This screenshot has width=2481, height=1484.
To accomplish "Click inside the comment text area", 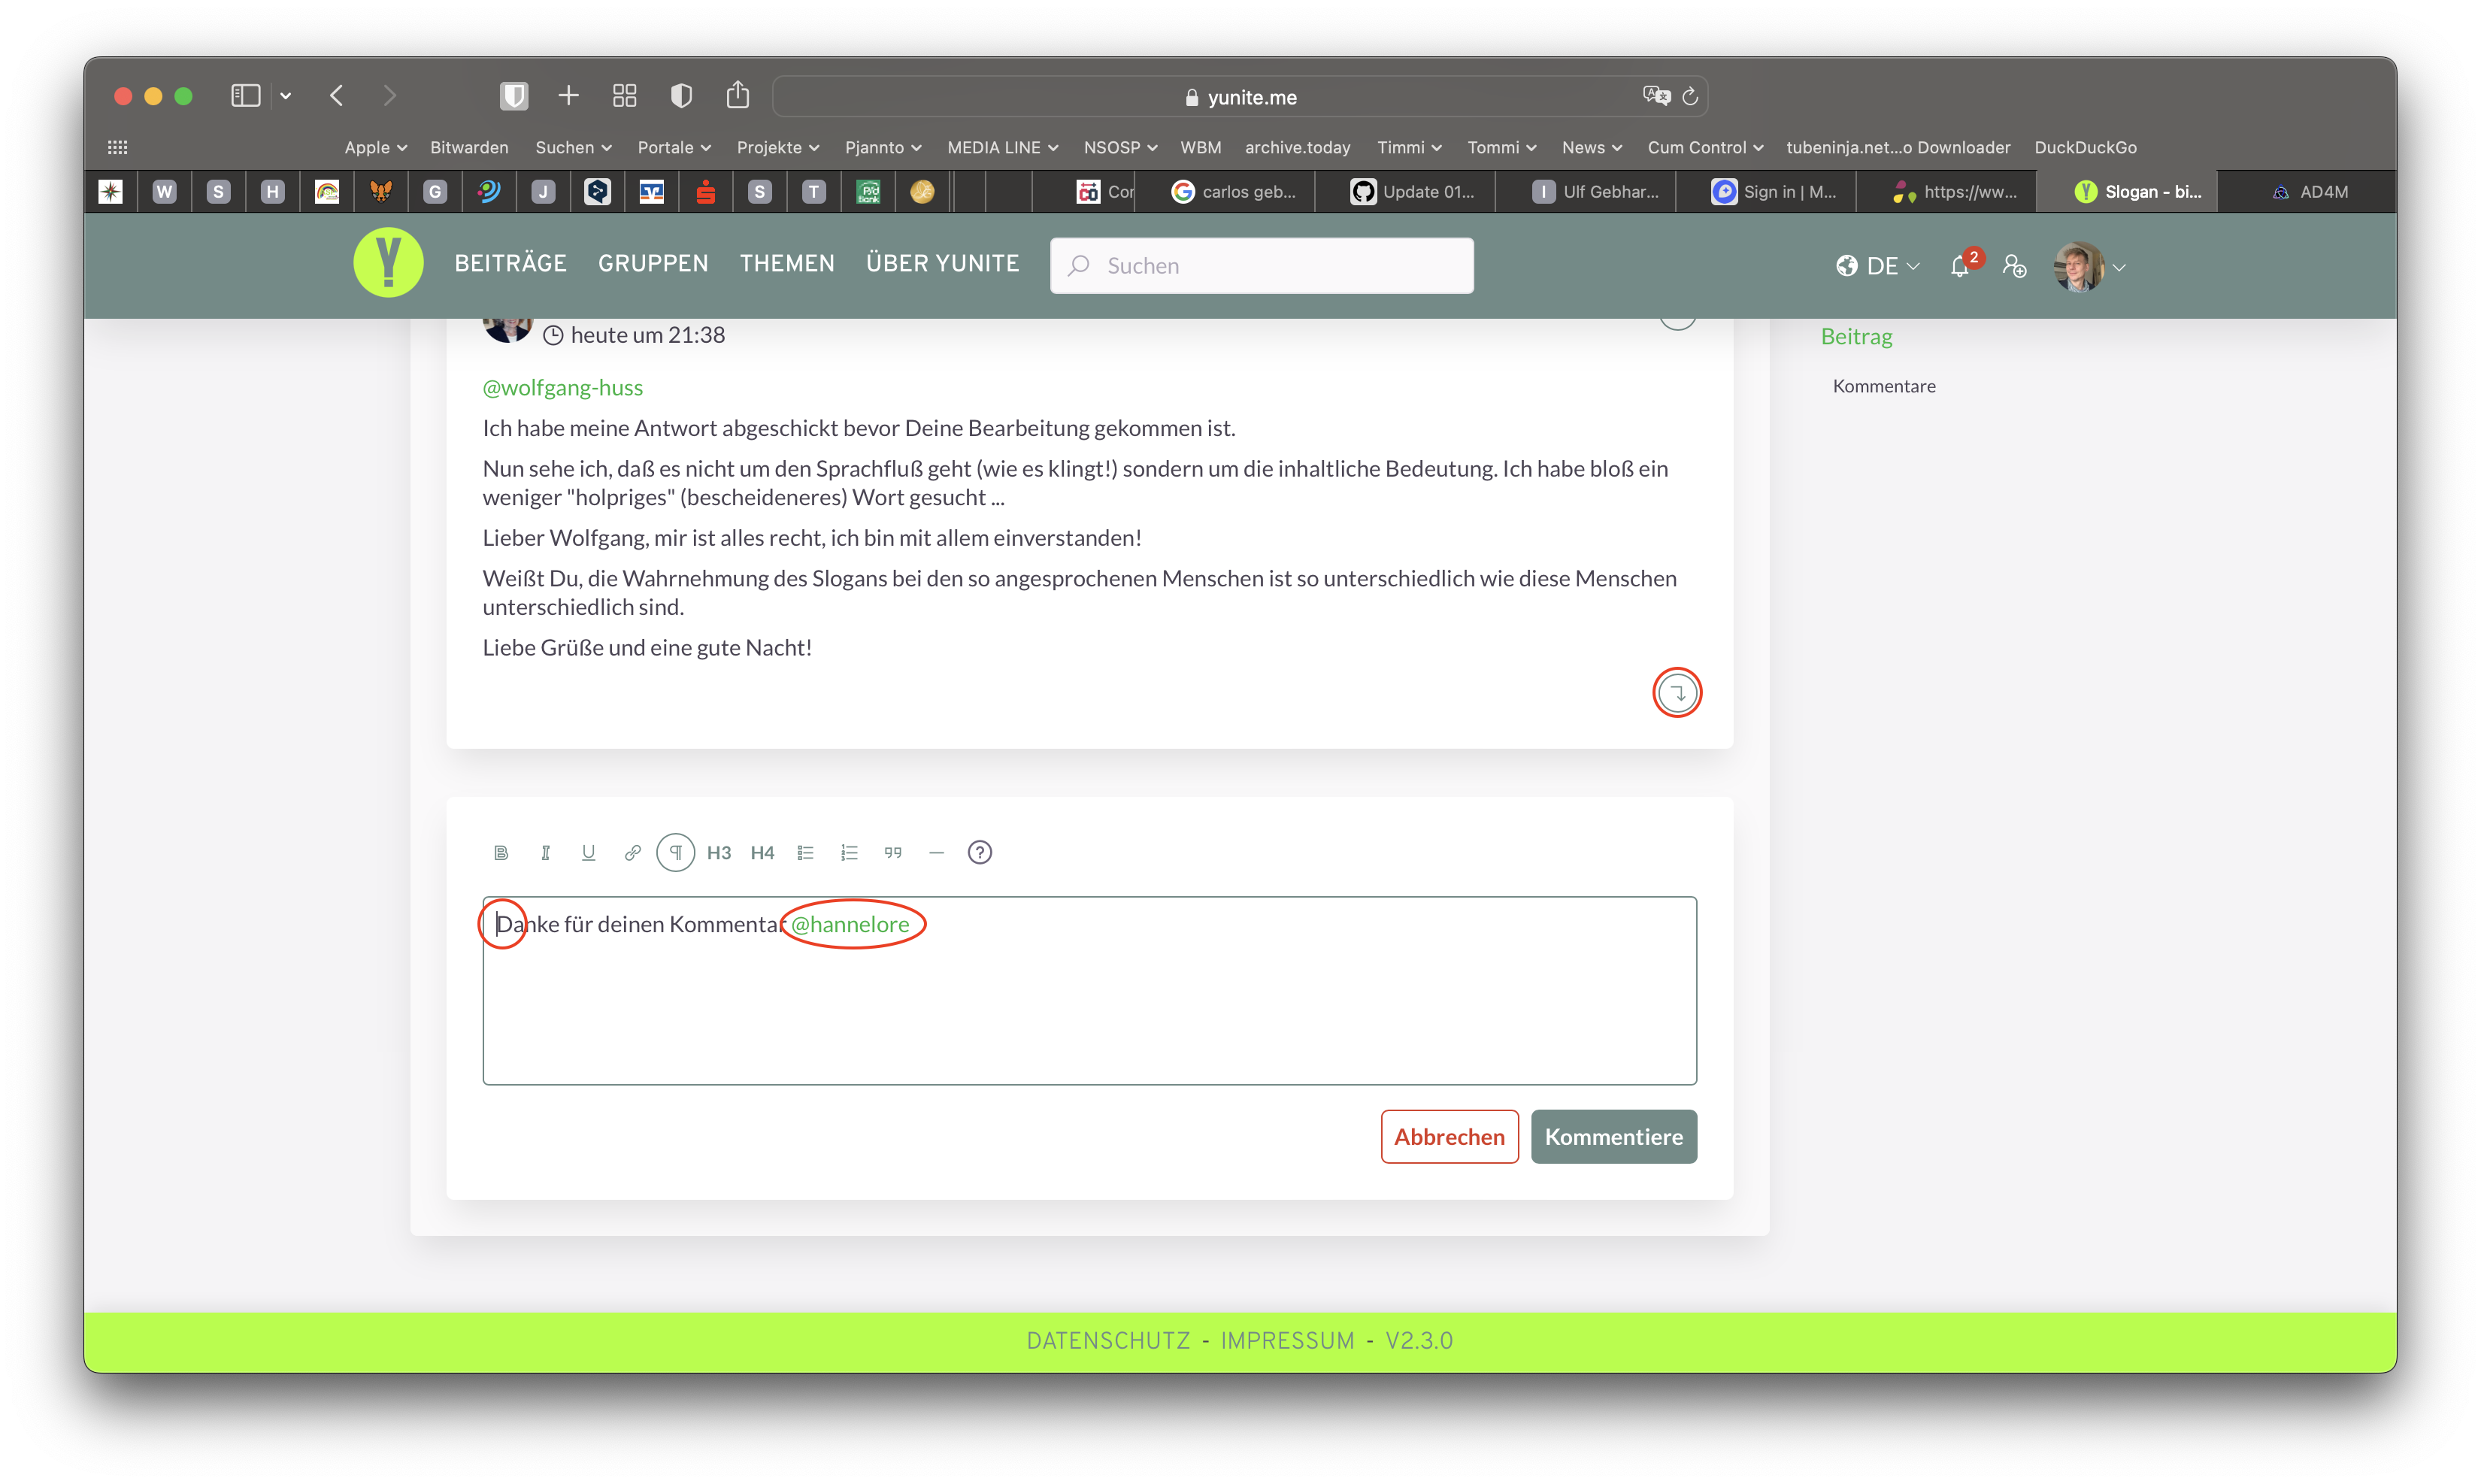I will (1089, 990).
